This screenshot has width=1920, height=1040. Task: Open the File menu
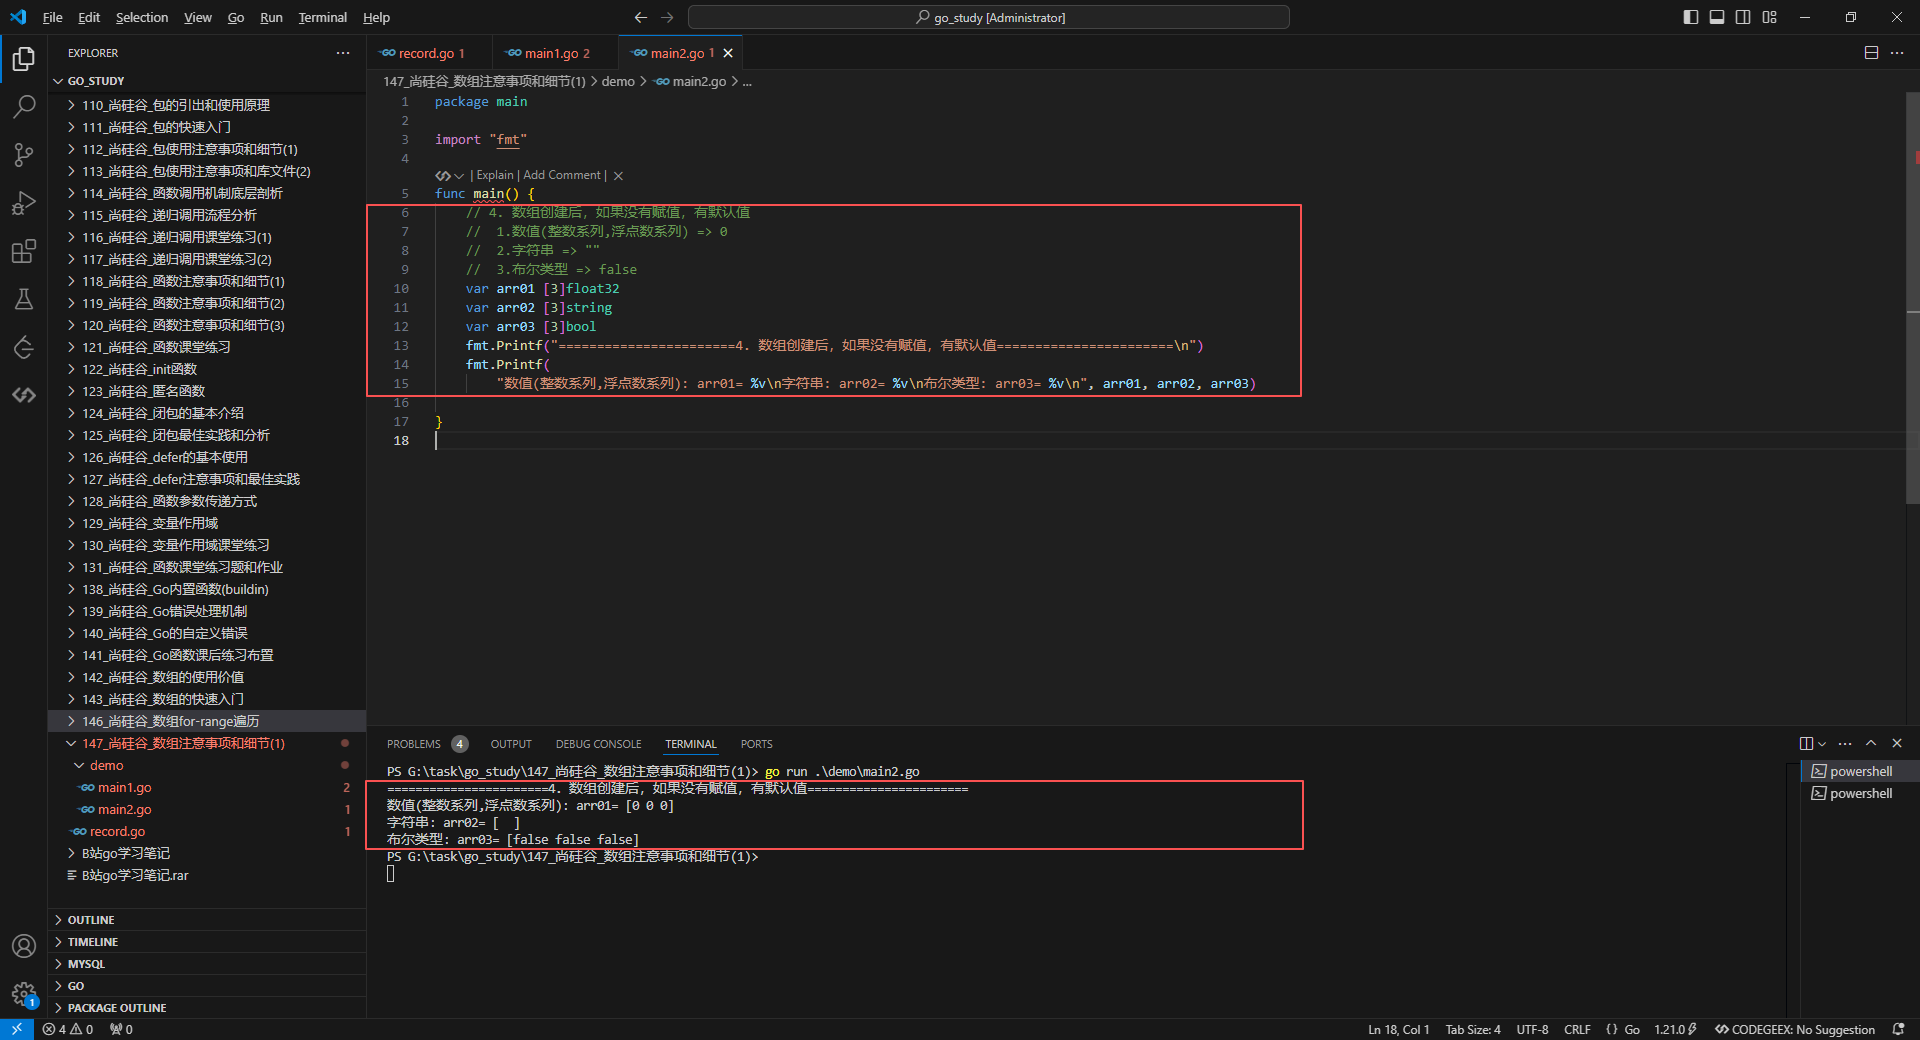53,17
